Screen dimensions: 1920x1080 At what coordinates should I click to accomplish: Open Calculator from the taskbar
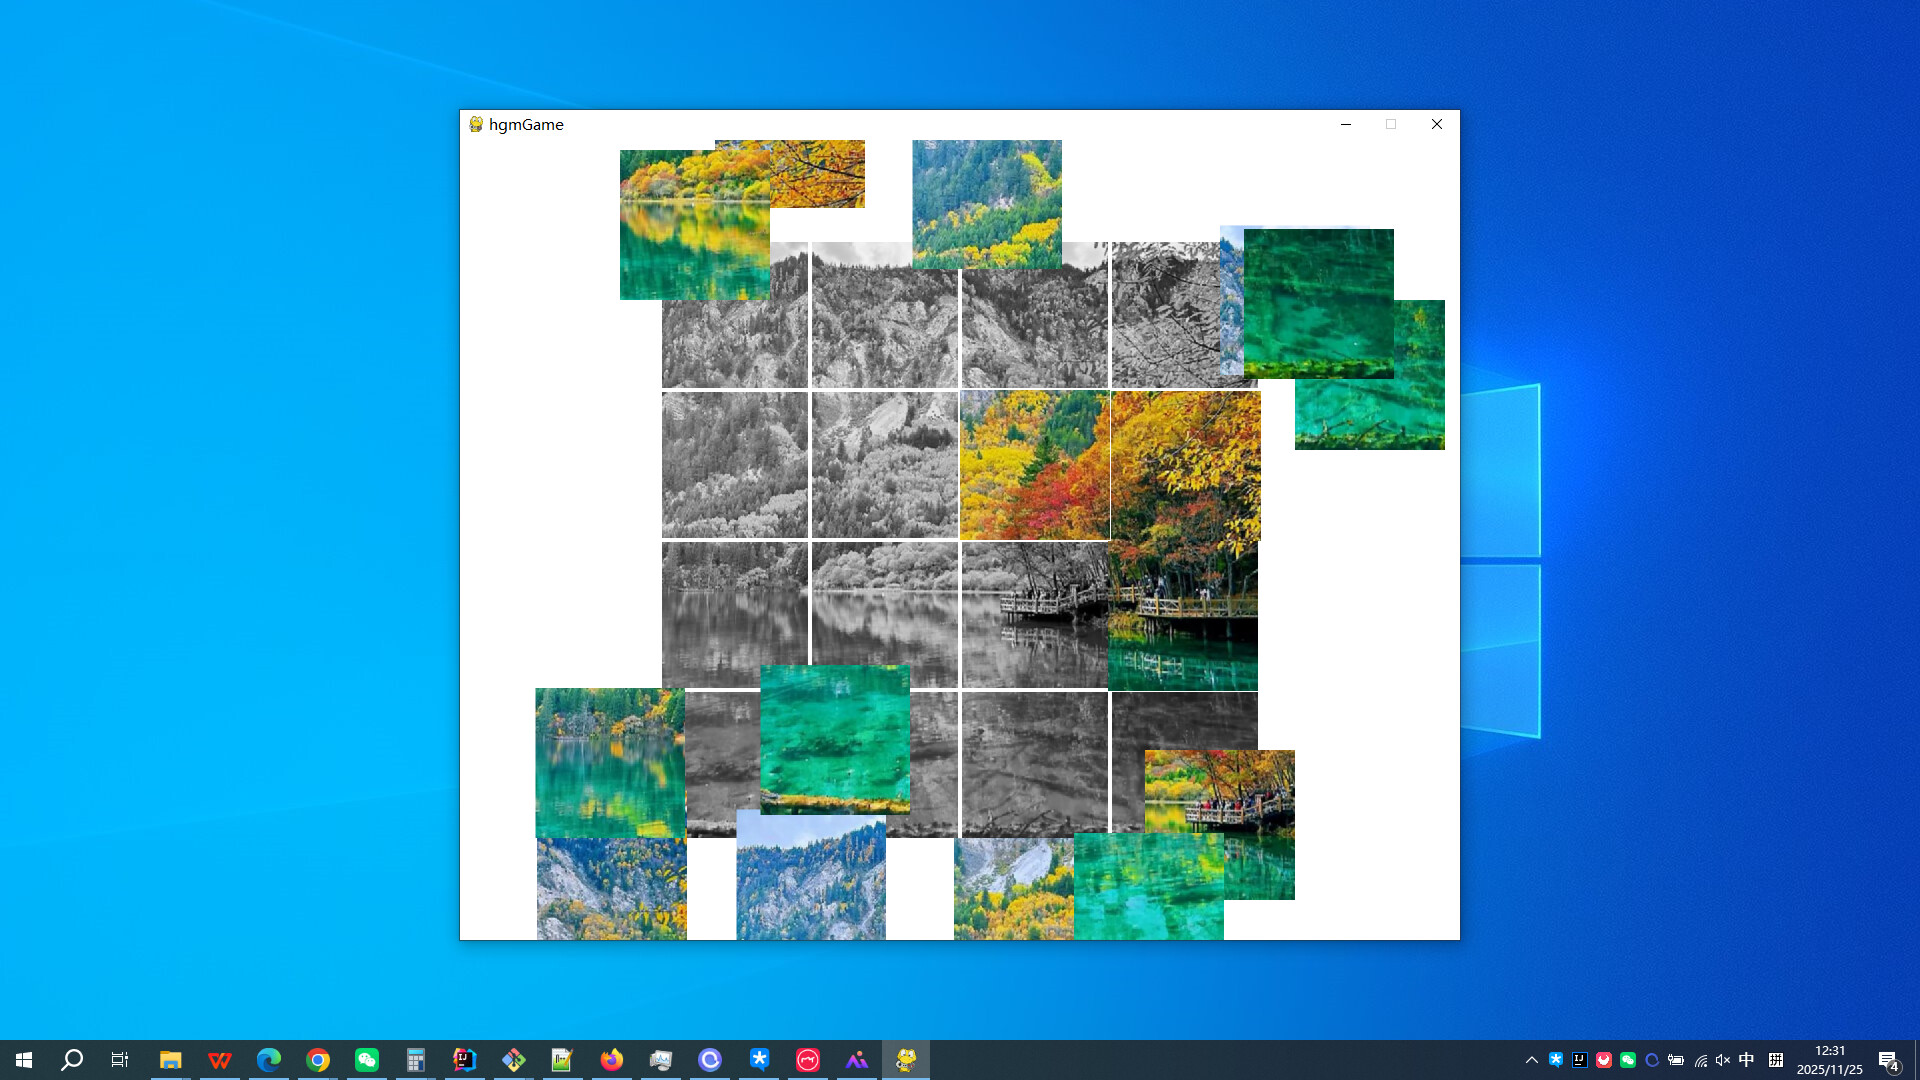[415, 1059]
